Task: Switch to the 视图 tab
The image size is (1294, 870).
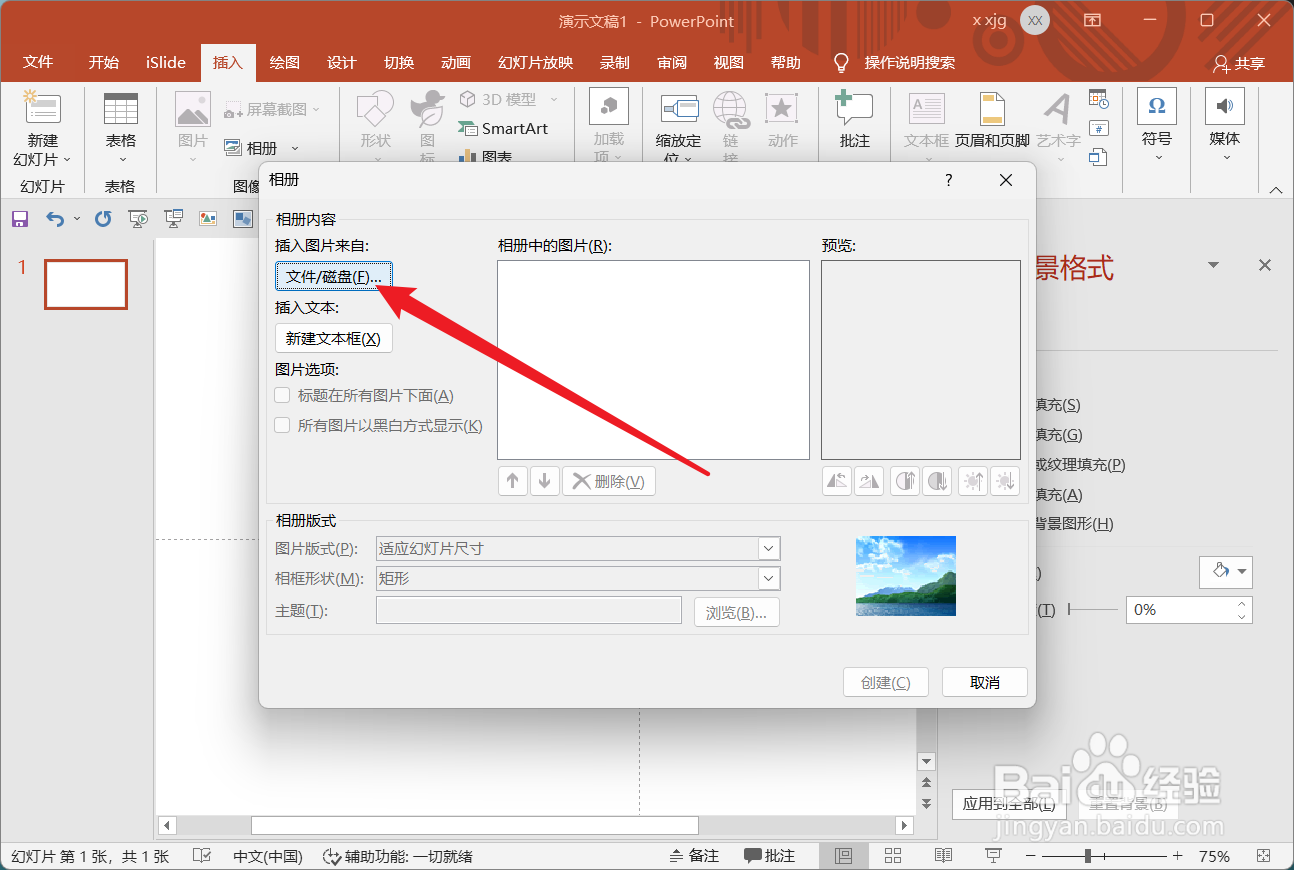Action: point(729,62)
